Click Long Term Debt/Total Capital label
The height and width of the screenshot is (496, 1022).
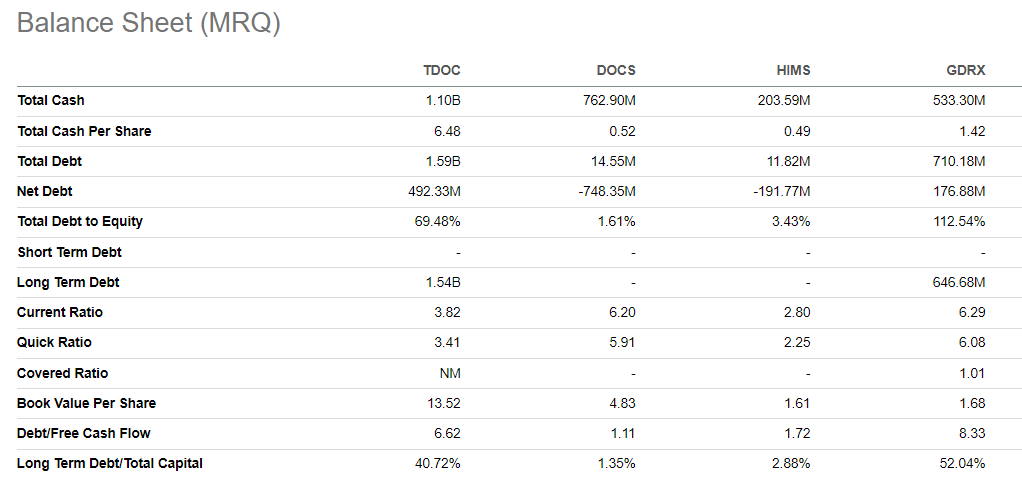[110, 464]
